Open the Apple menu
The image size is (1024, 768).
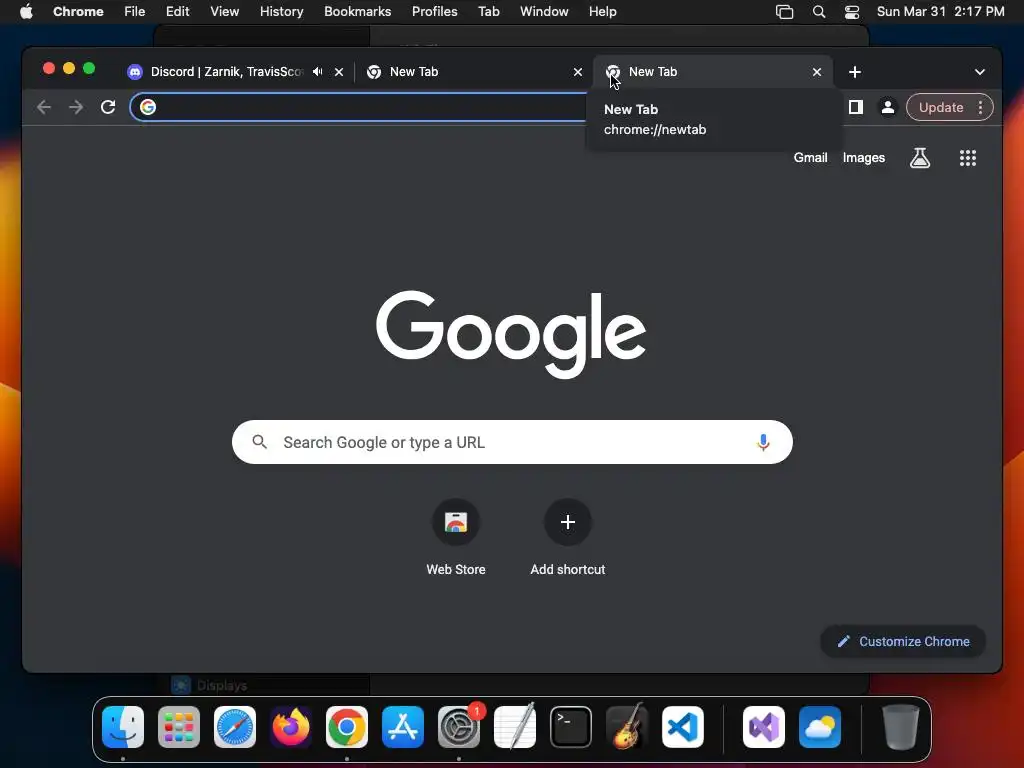[26, 12]
